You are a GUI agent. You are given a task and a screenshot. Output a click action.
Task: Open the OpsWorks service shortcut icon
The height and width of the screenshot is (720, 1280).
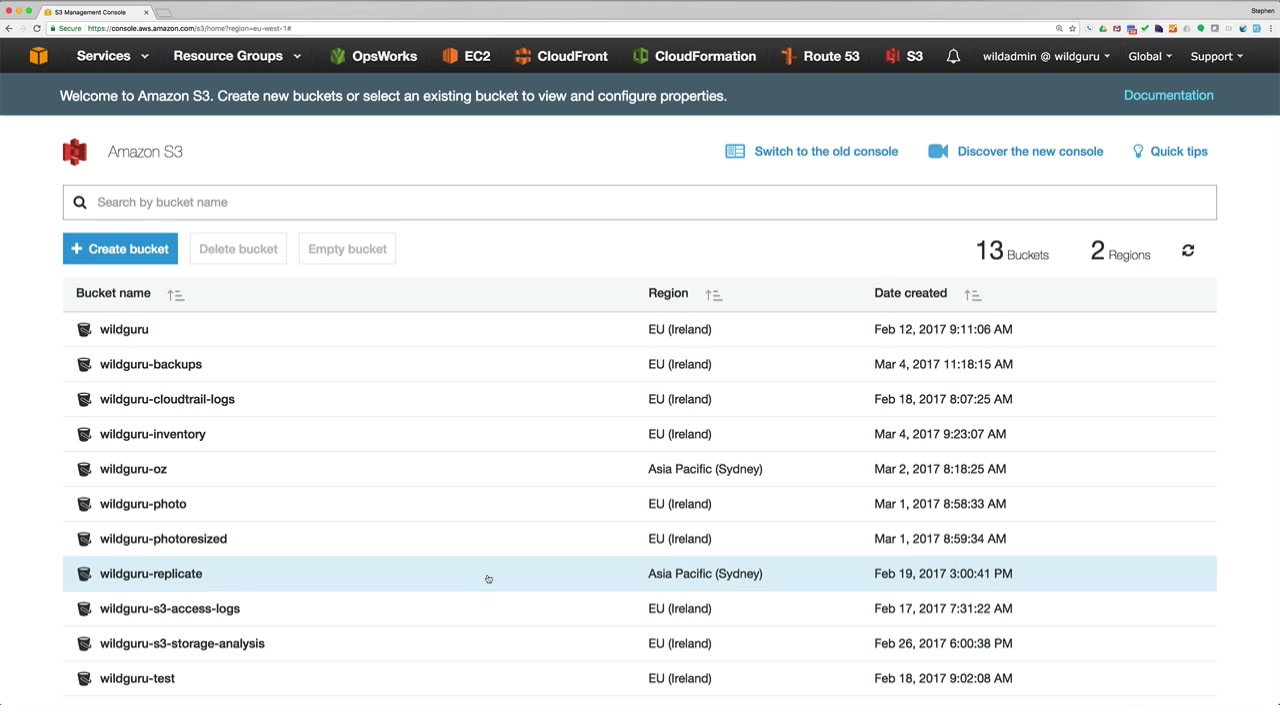click(338, 56)
